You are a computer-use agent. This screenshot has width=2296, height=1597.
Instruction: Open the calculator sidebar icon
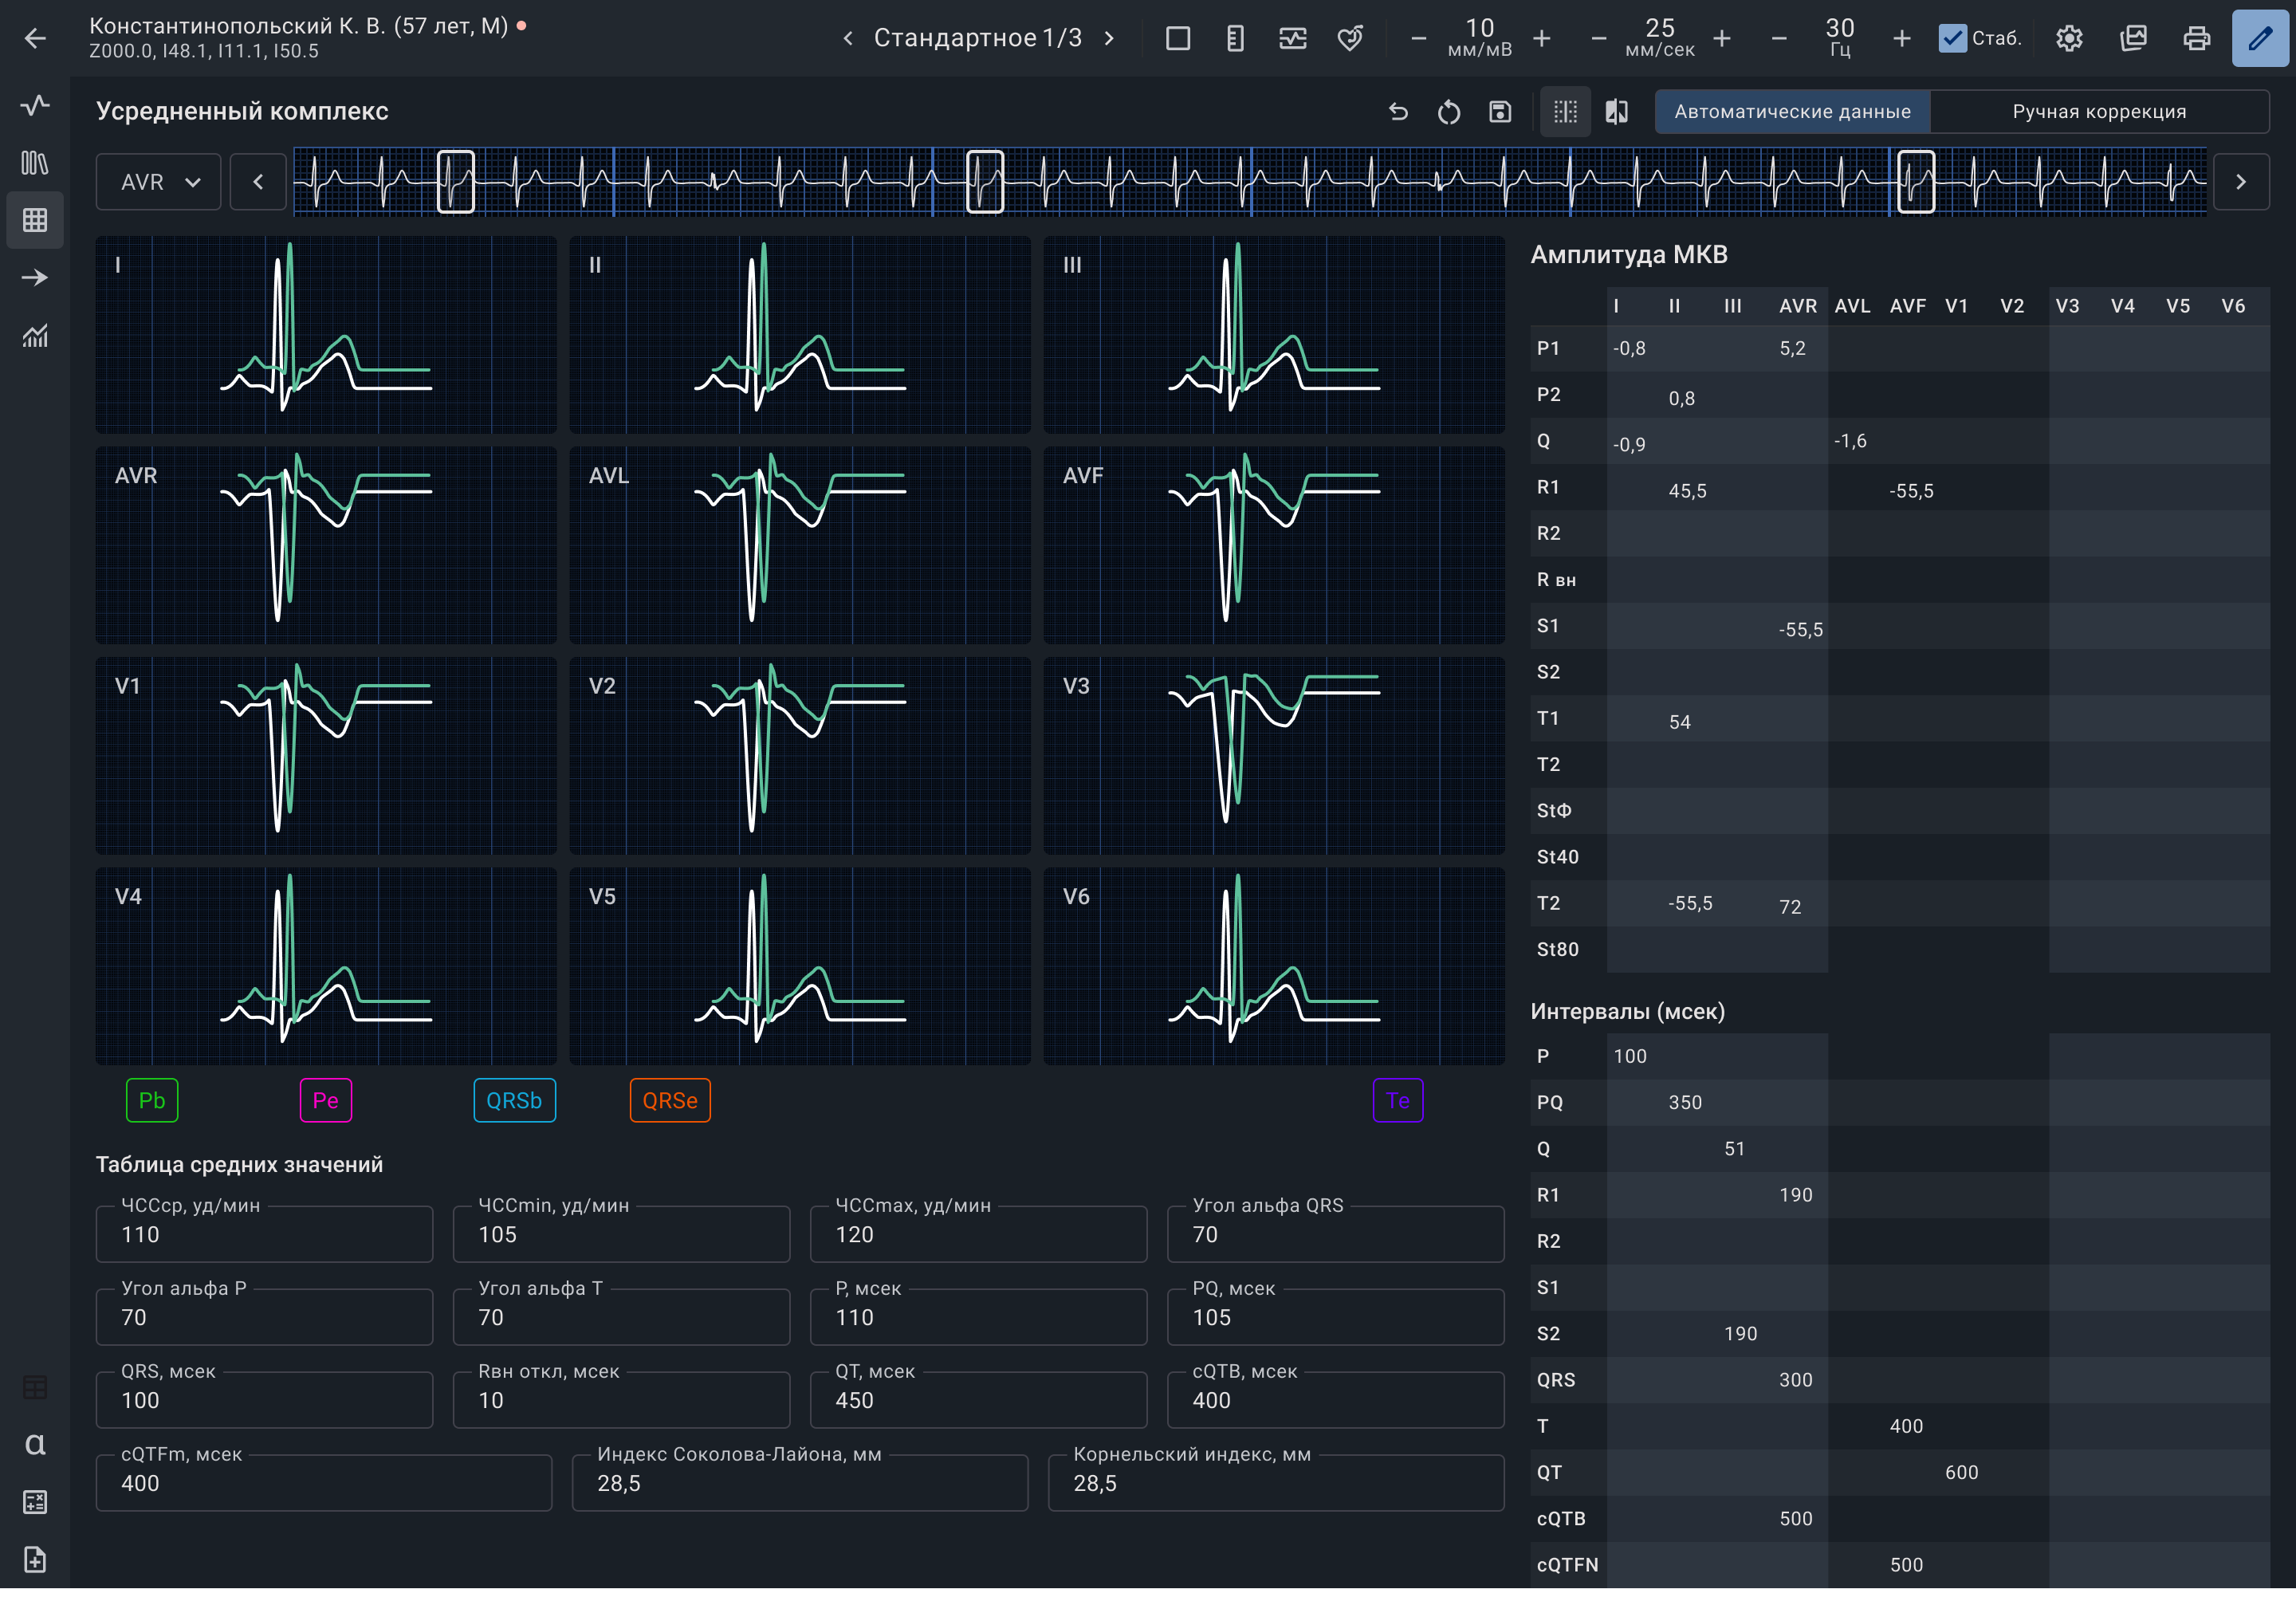click(35, 1501)
